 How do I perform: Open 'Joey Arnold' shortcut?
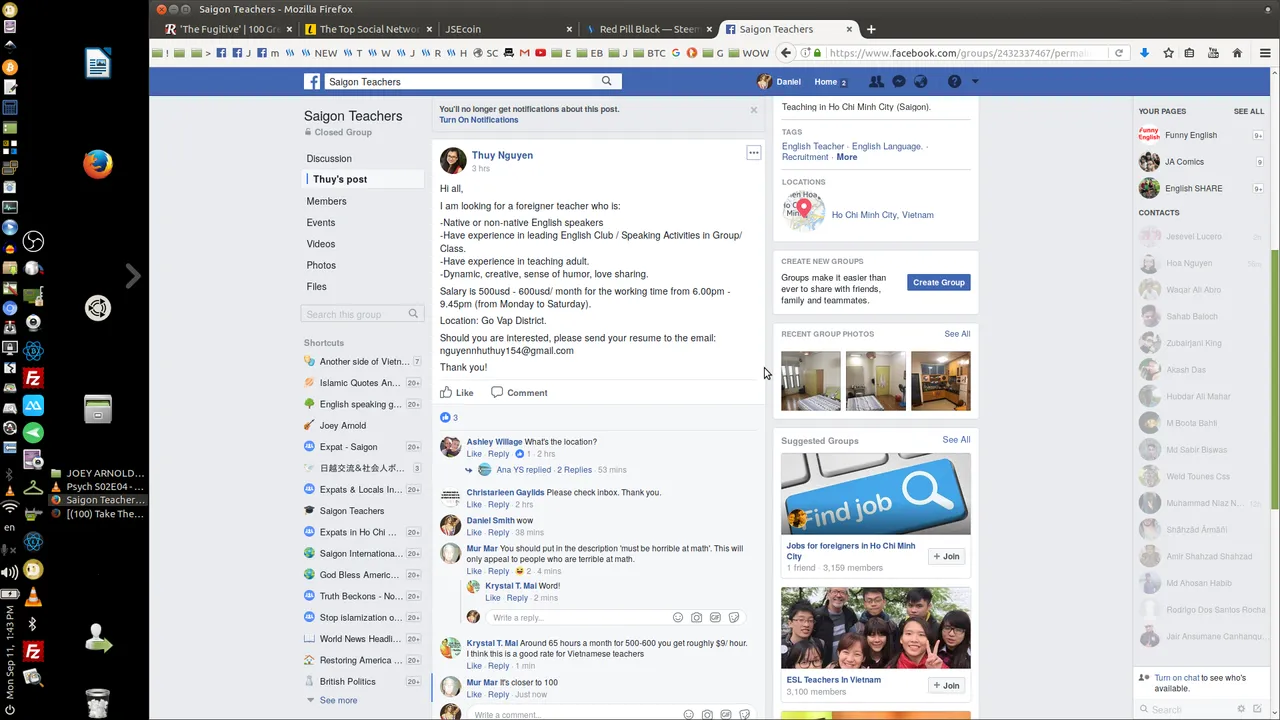[342, 426]
